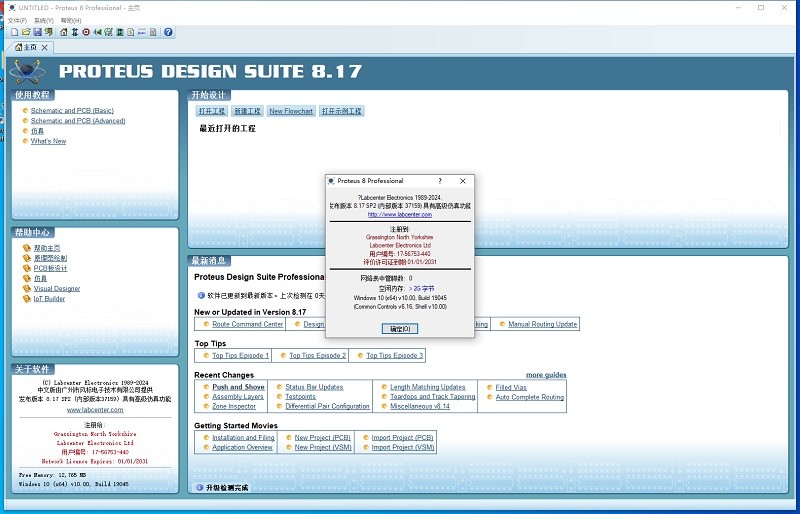Screen dimensions: 800x514
Task: Click the blue Help question-mark icon
Action: [168, 32]
